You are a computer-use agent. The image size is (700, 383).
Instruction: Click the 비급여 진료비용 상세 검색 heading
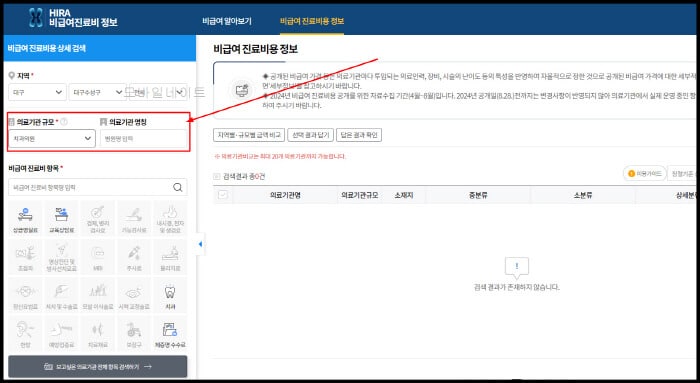(x=47, y=48)
